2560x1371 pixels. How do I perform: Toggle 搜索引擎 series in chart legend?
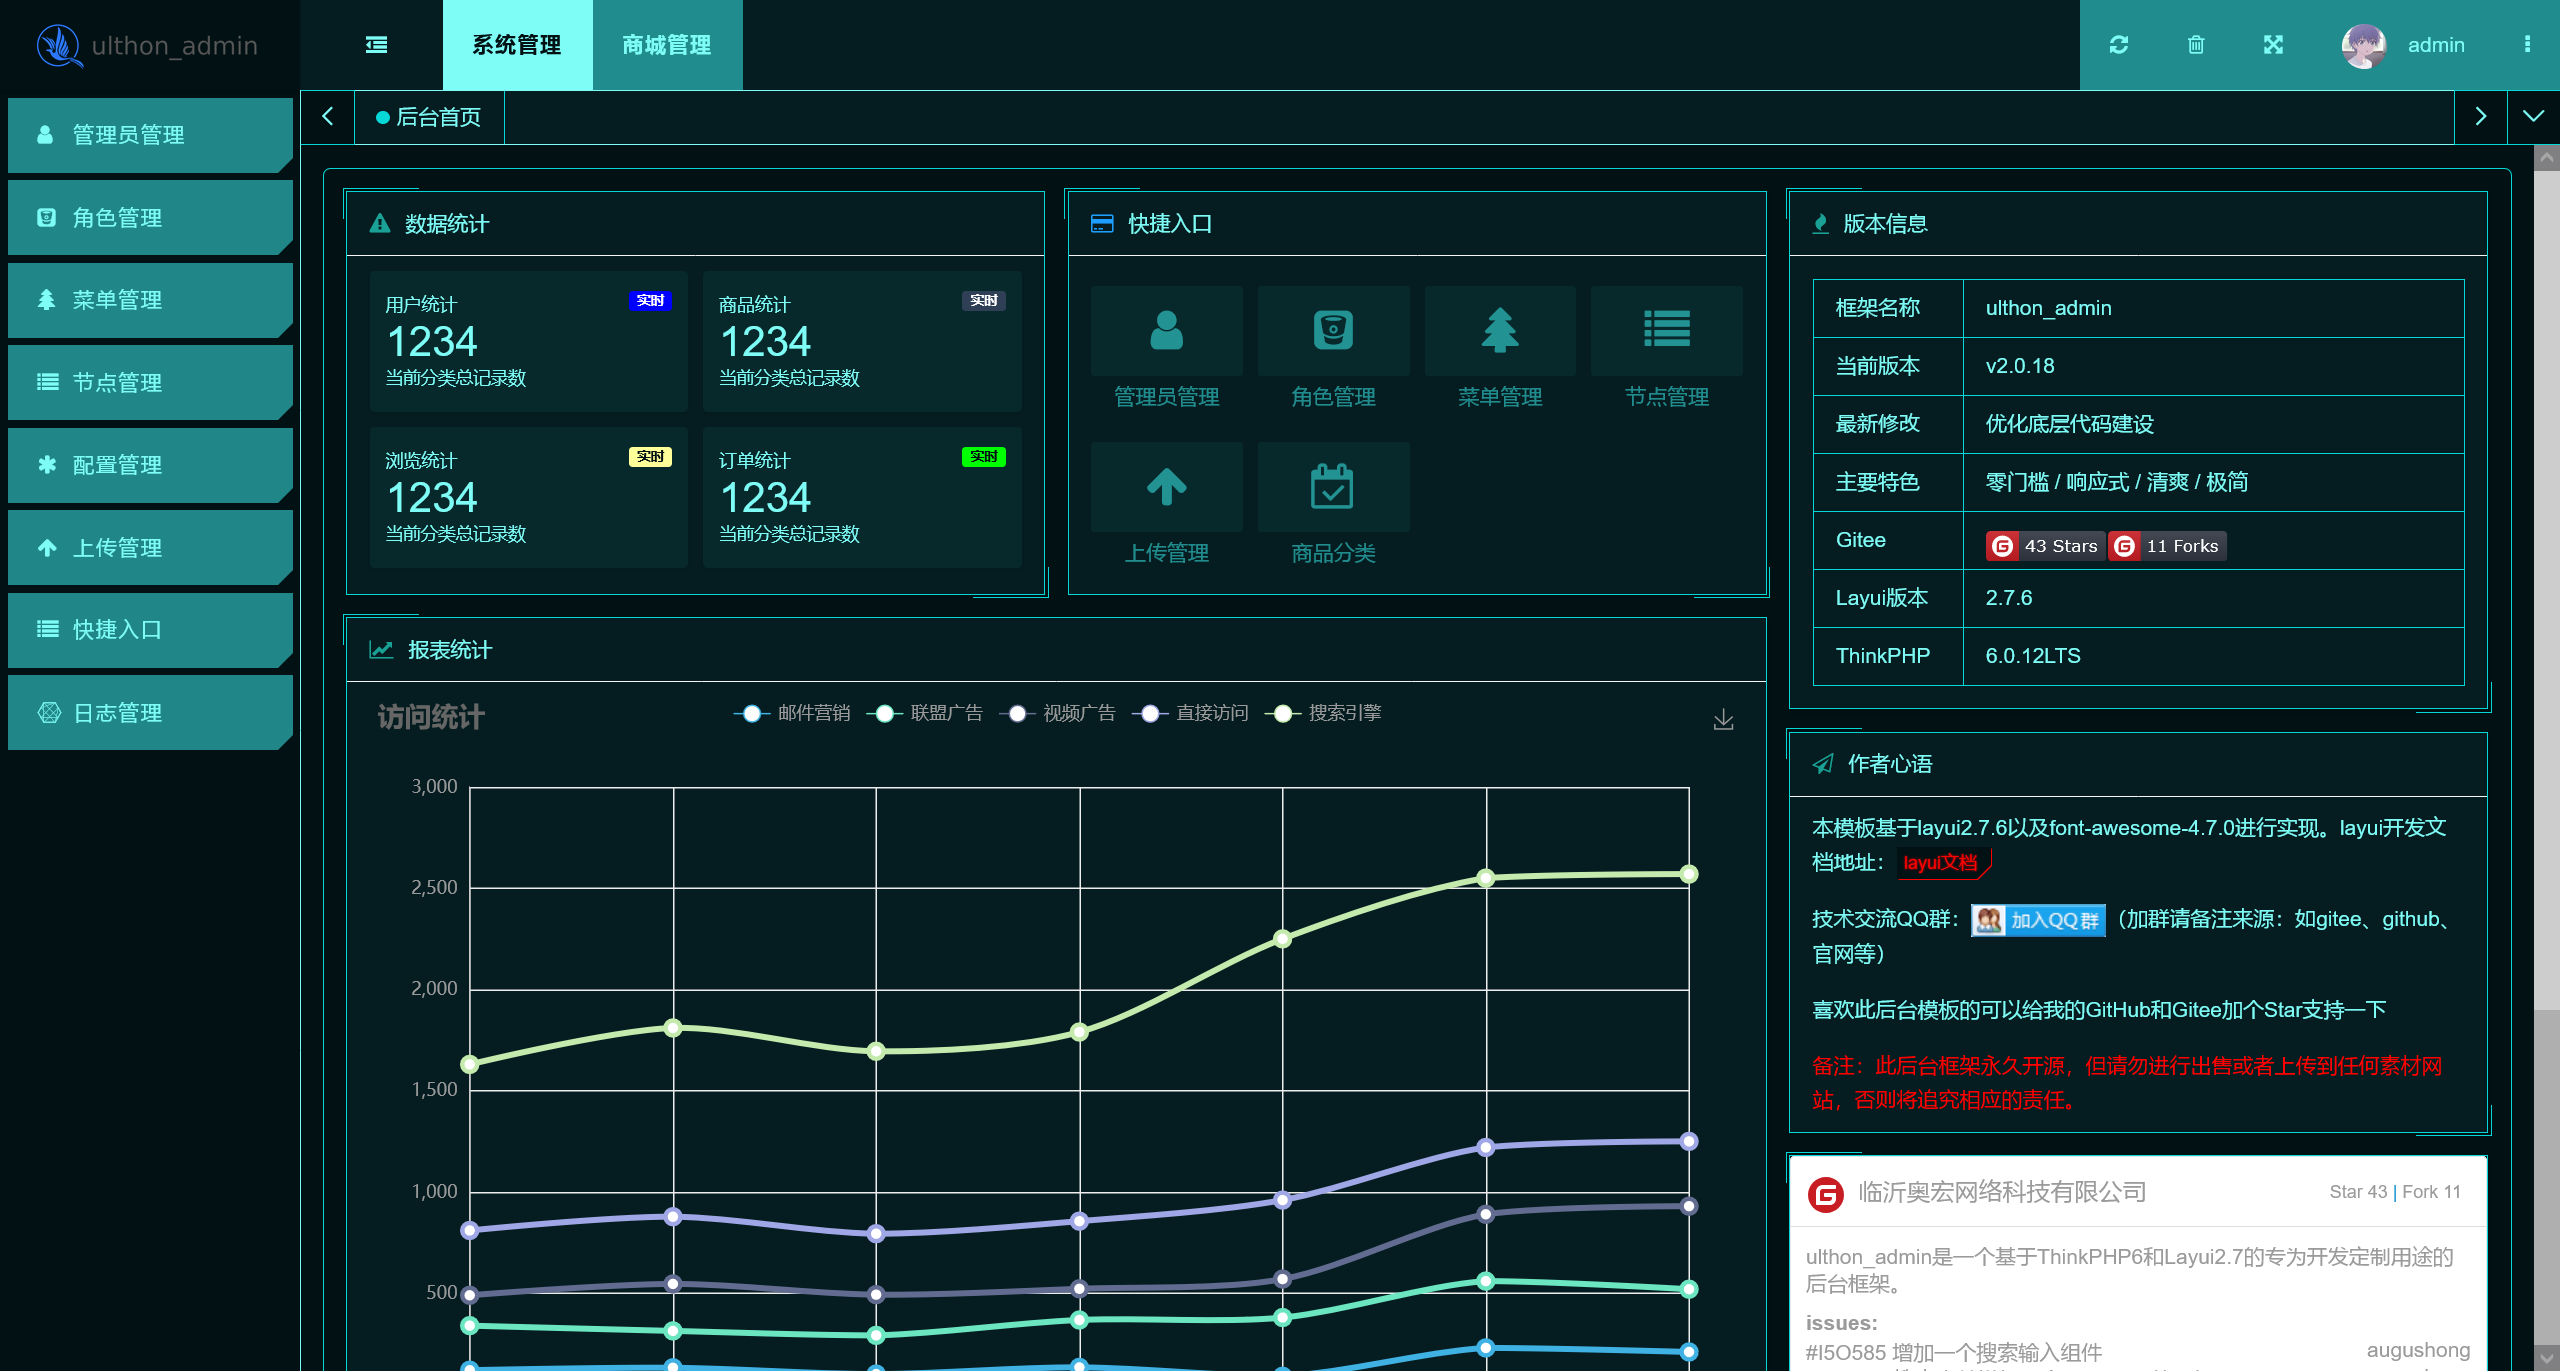coord(1324,713)
